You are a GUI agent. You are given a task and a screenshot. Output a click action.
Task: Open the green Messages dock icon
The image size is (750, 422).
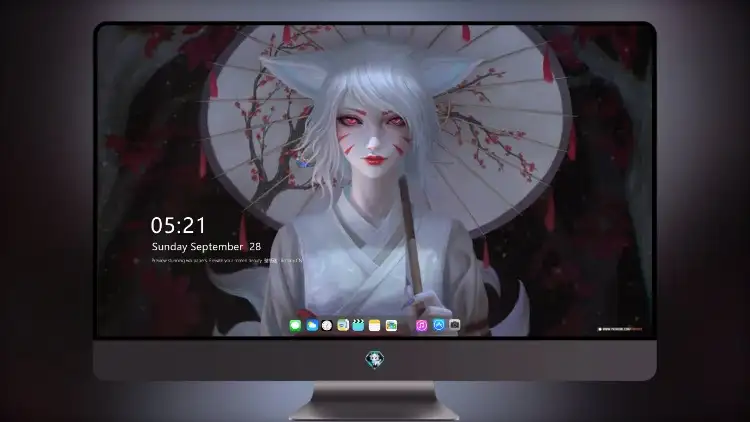(x=295, y=326)
